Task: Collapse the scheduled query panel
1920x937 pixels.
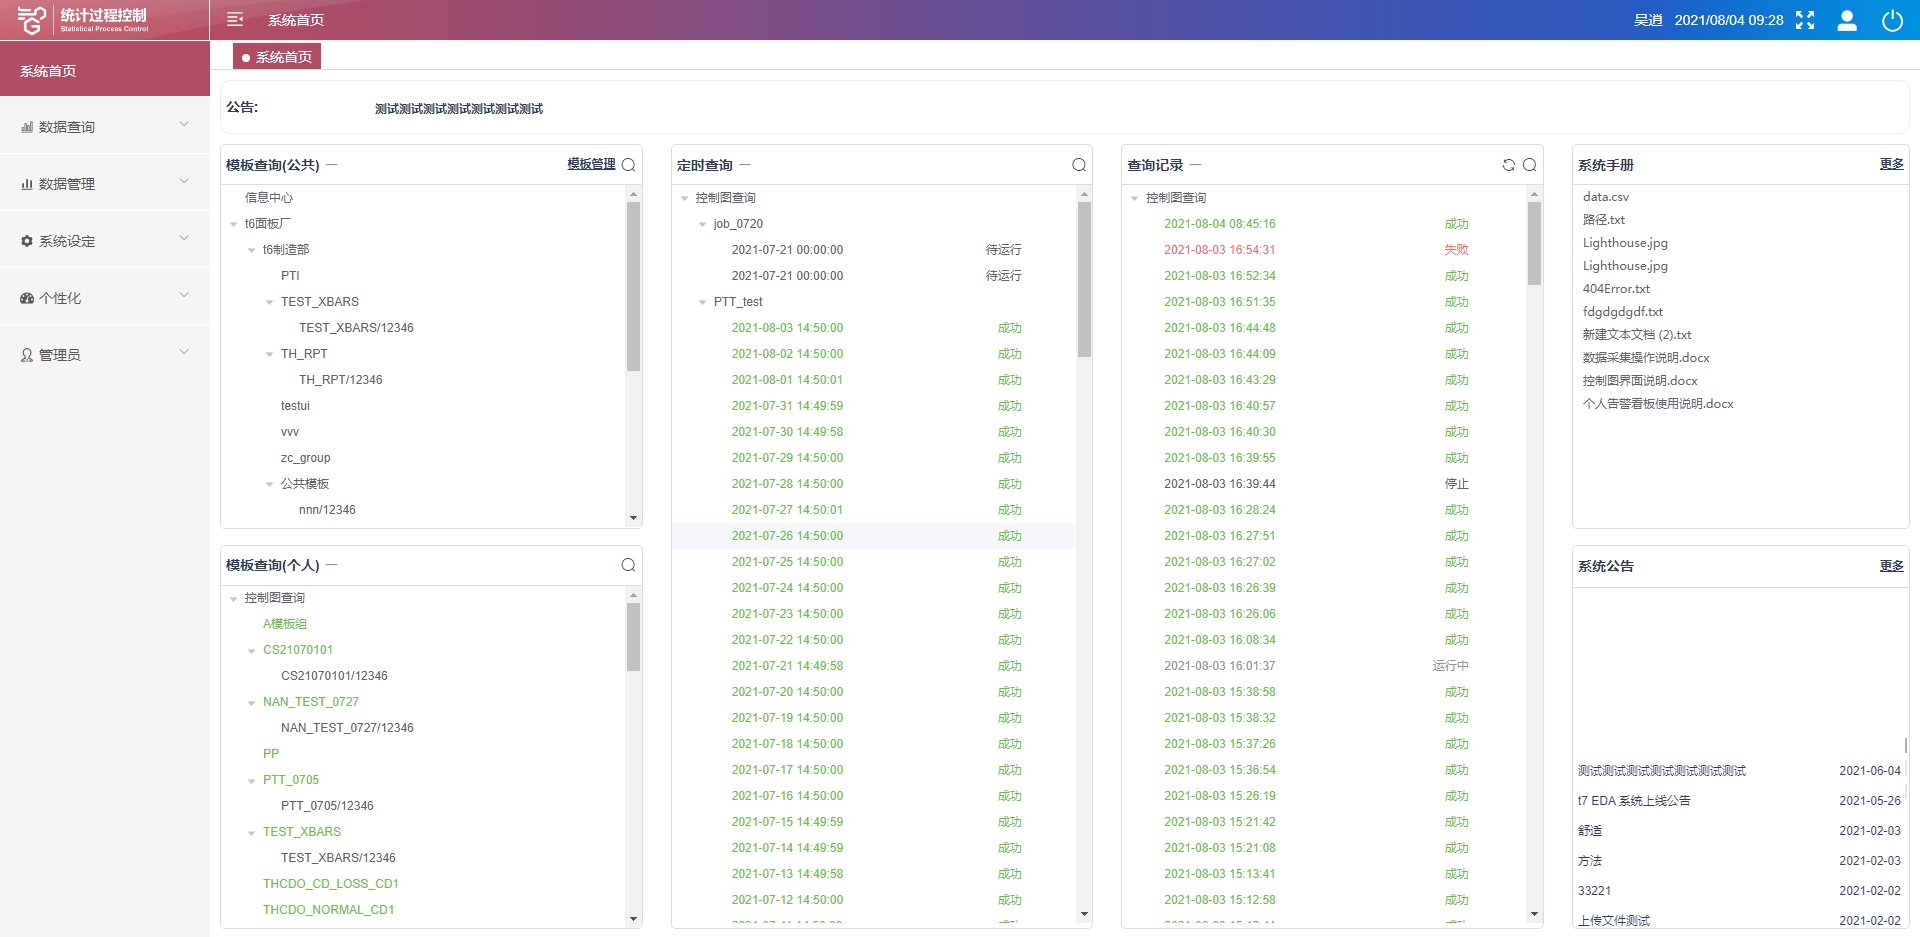Action: point(745,165)
